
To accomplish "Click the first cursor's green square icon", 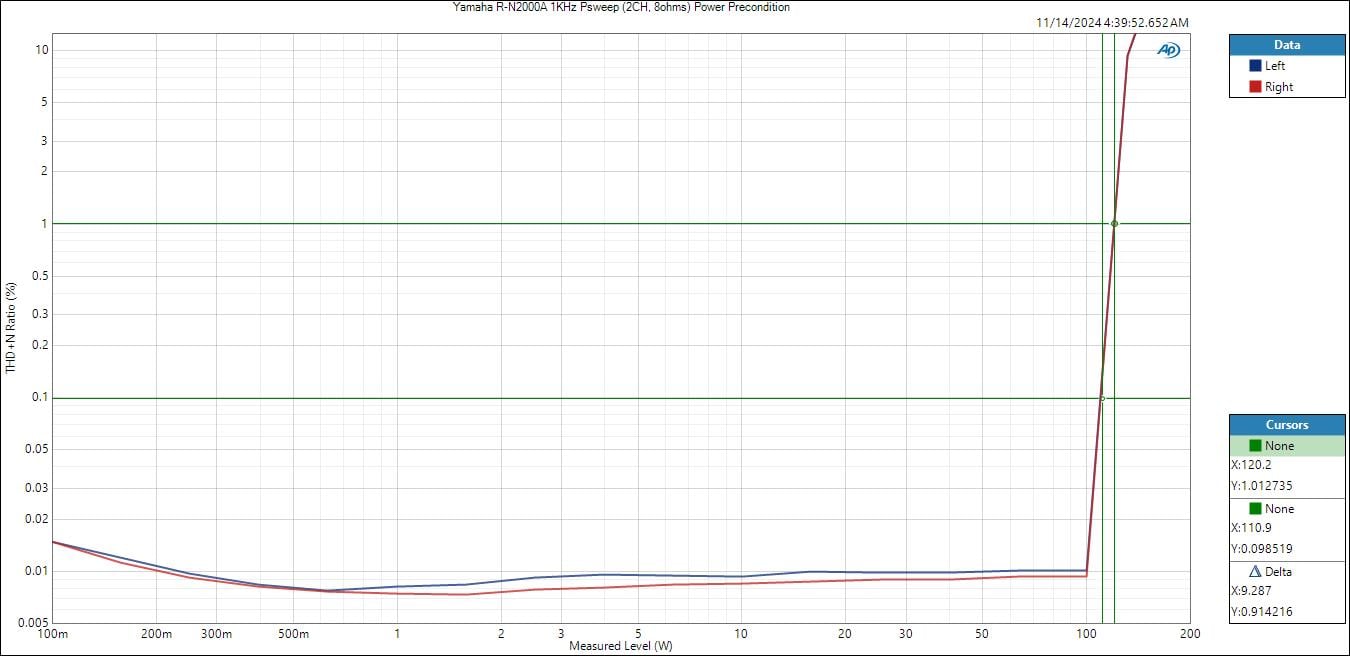I will click(x=1255, y=446).
